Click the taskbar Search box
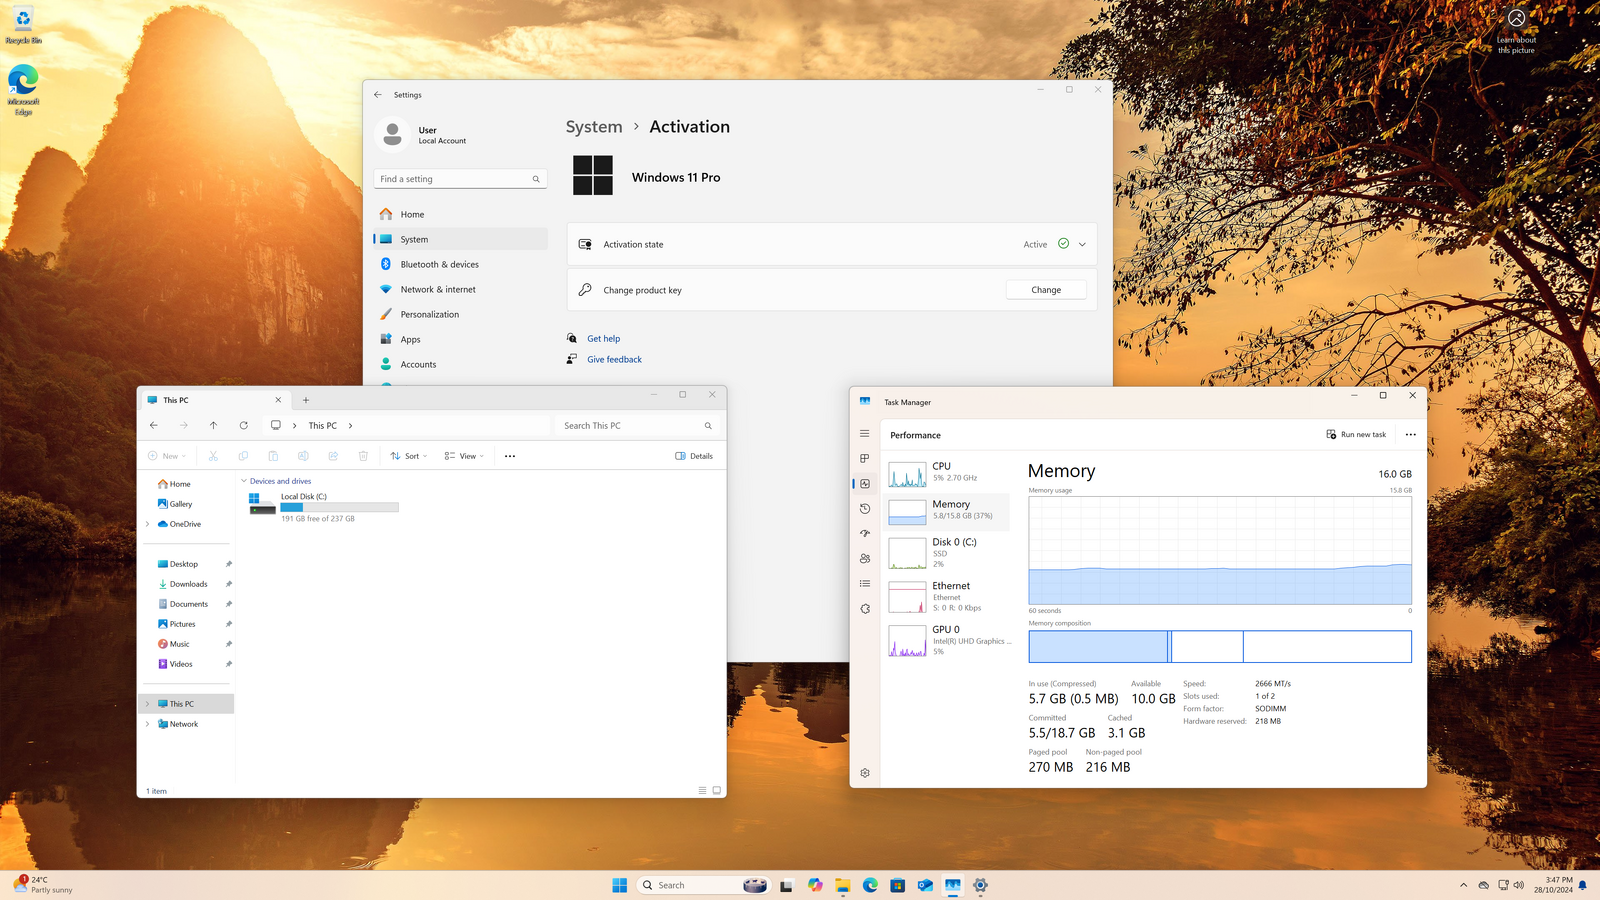 pyautogui.click(x=704, y=885)
